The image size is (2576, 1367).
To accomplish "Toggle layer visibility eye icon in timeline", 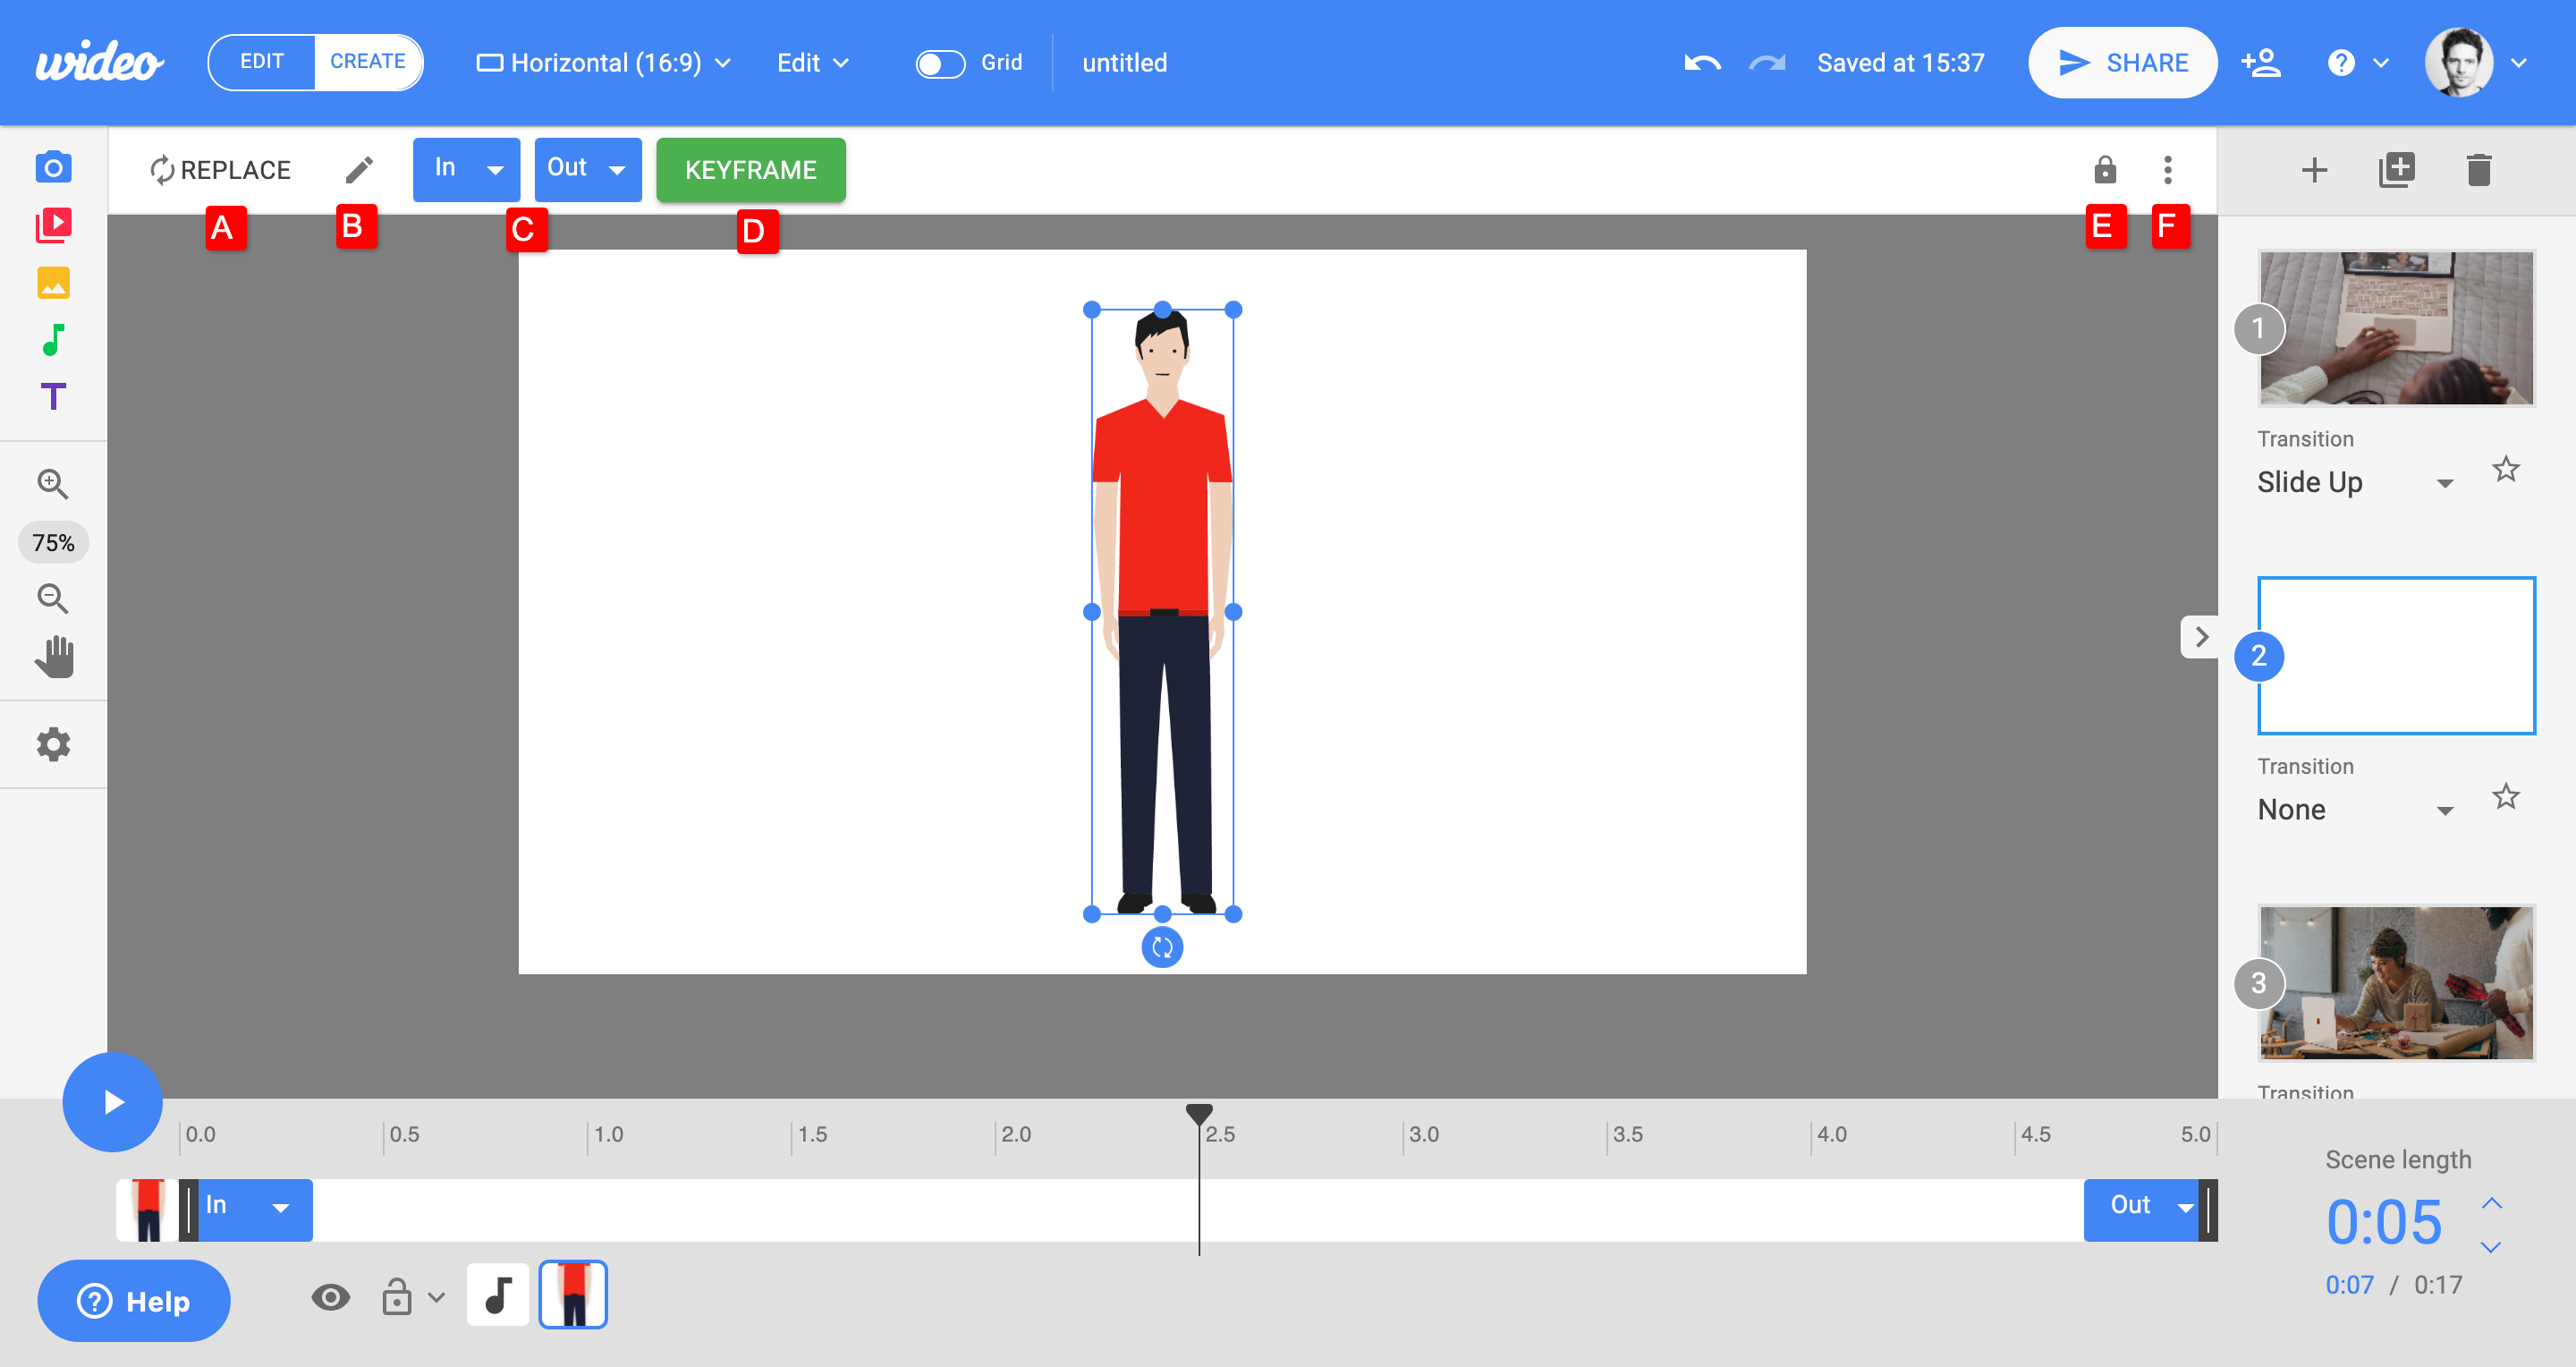I will coord(330,1297).
